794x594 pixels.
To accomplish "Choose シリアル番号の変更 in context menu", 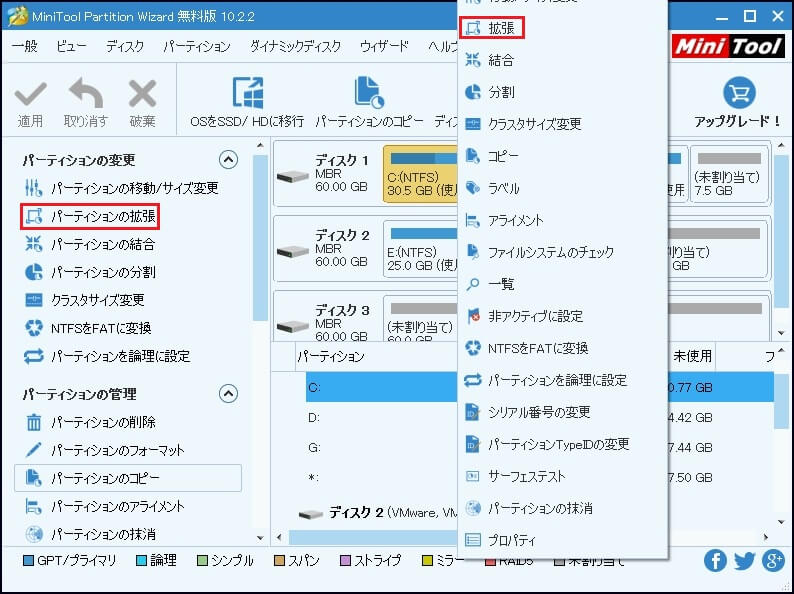I will point(562,412).
